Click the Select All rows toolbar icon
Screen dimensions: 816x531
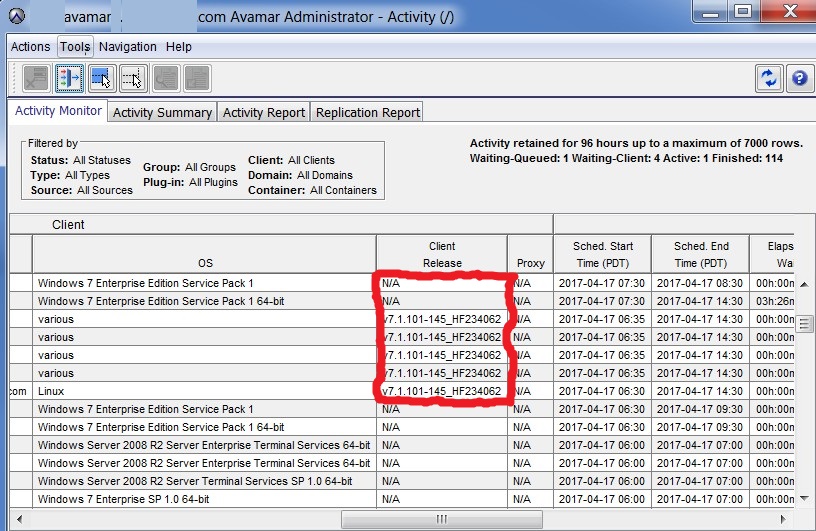[101, 79]
